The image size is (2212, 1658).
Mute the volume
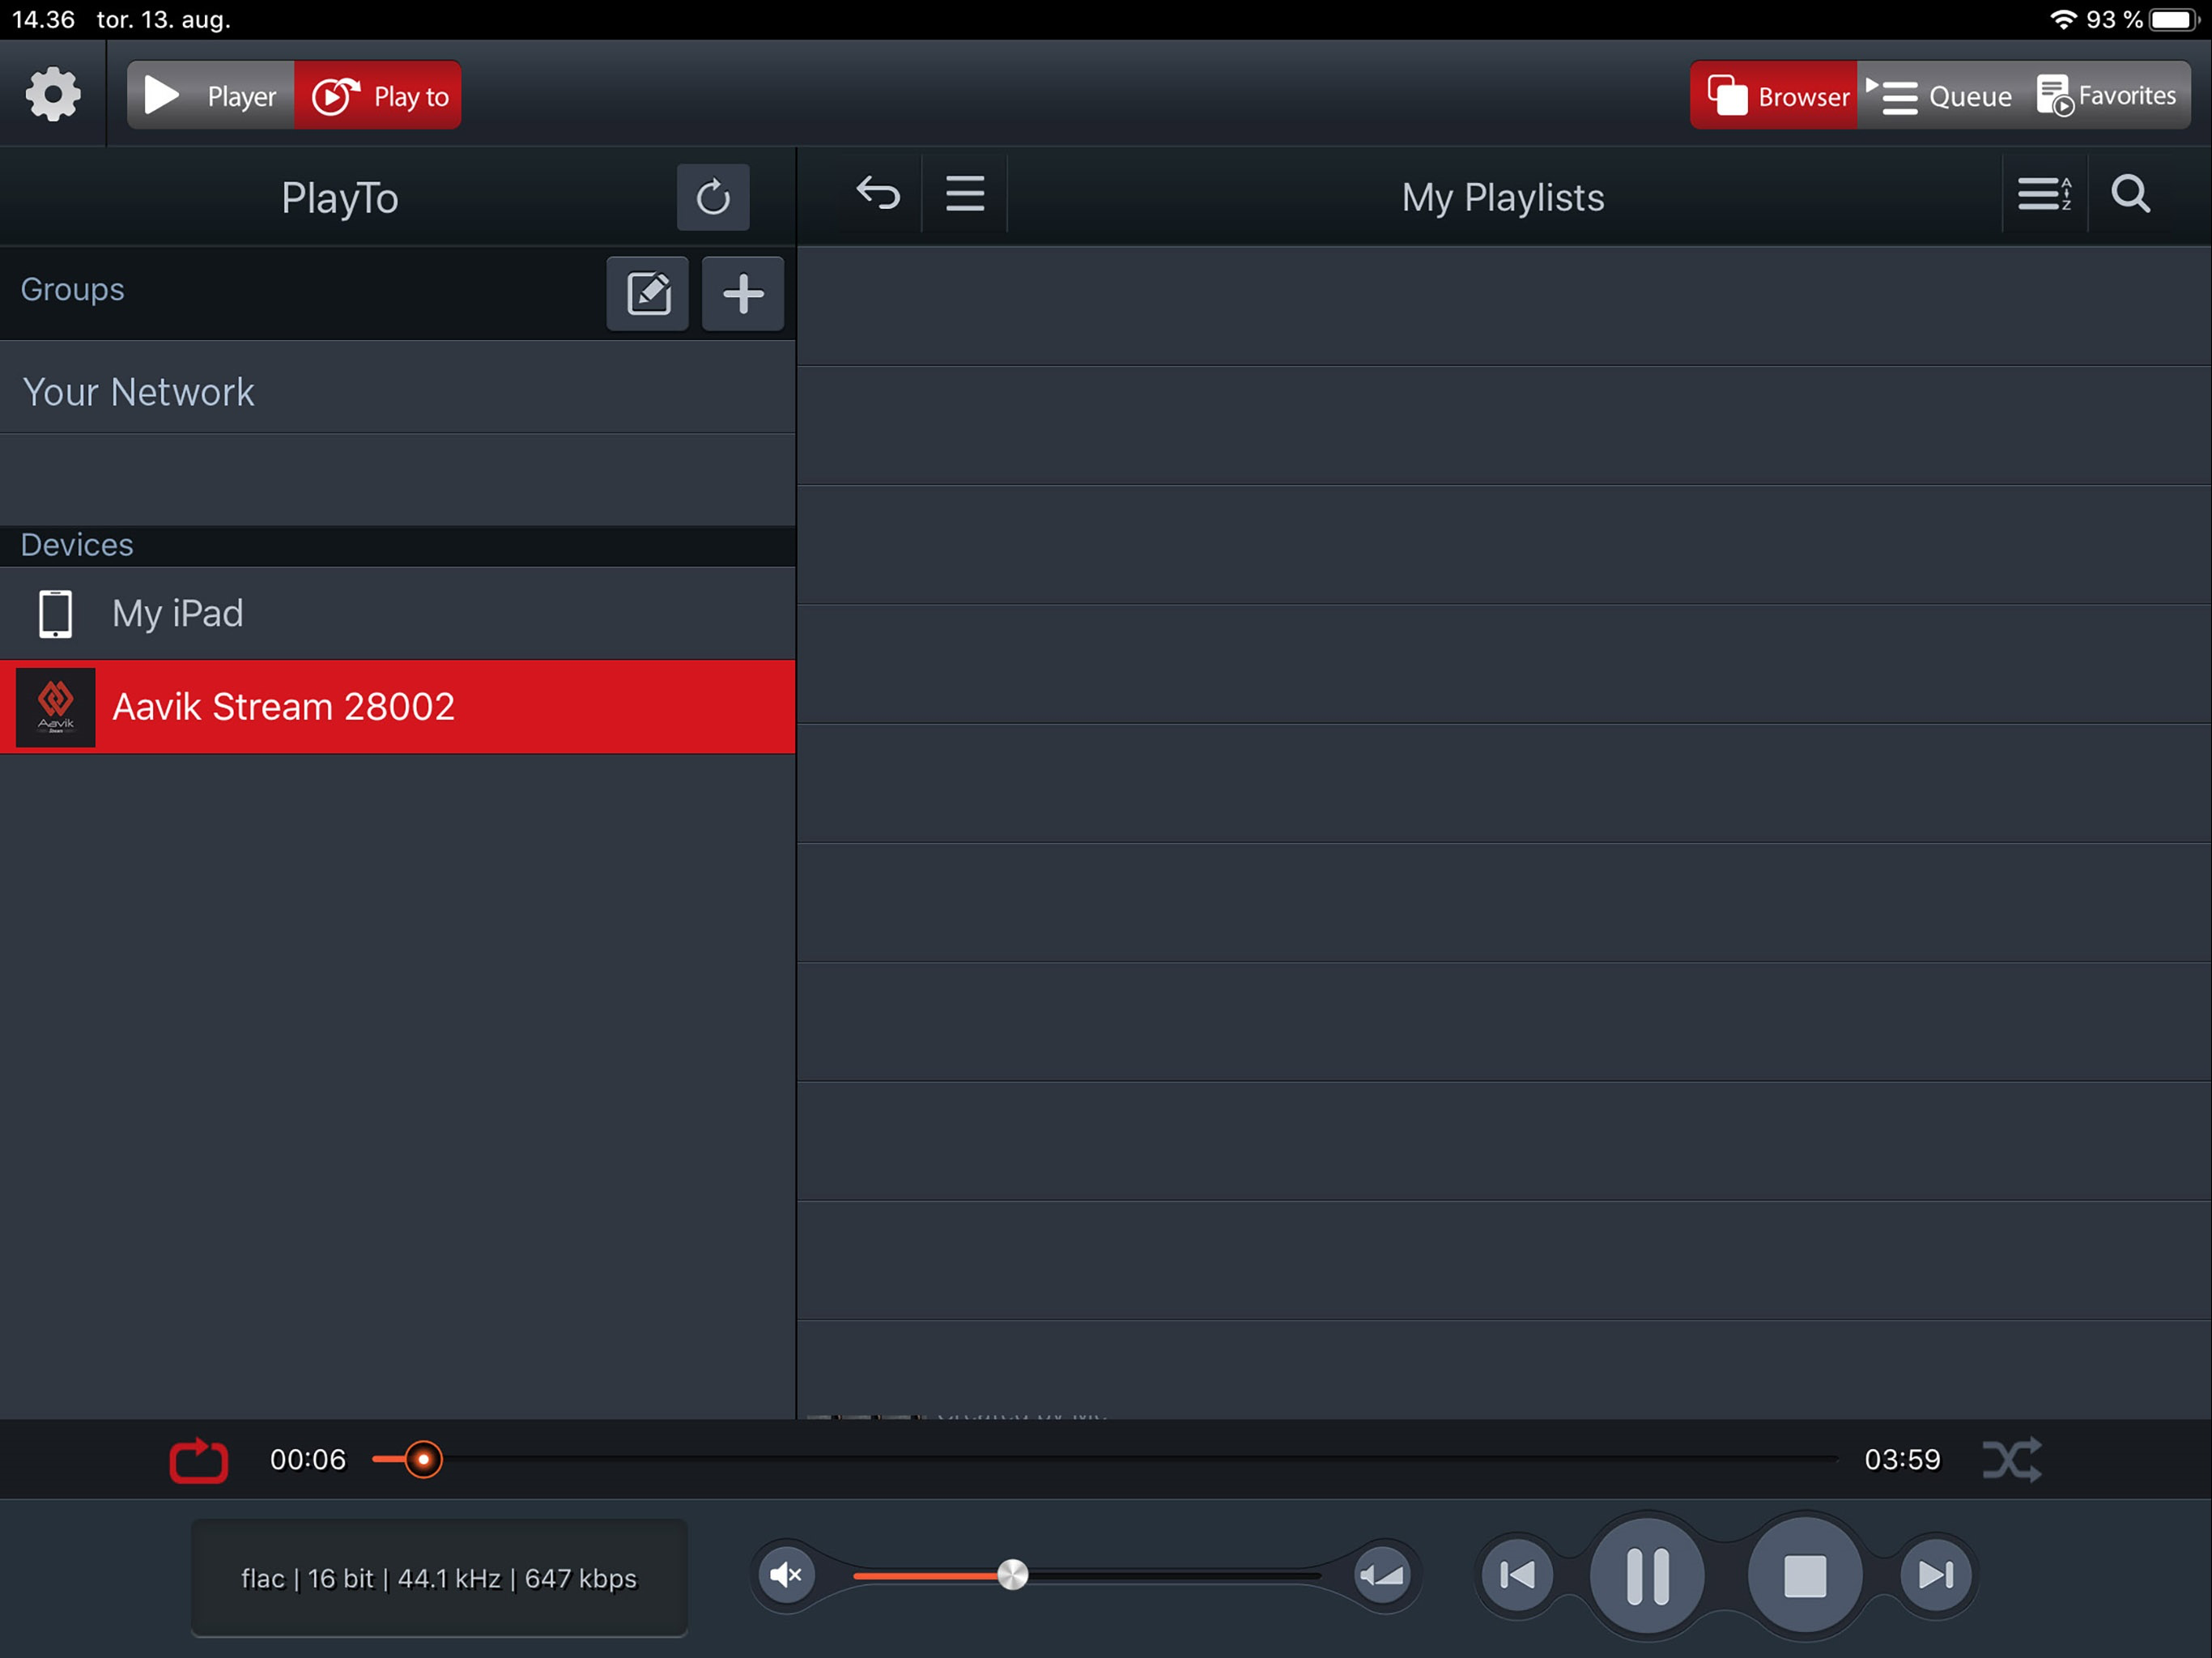(x=786, y=1575)
